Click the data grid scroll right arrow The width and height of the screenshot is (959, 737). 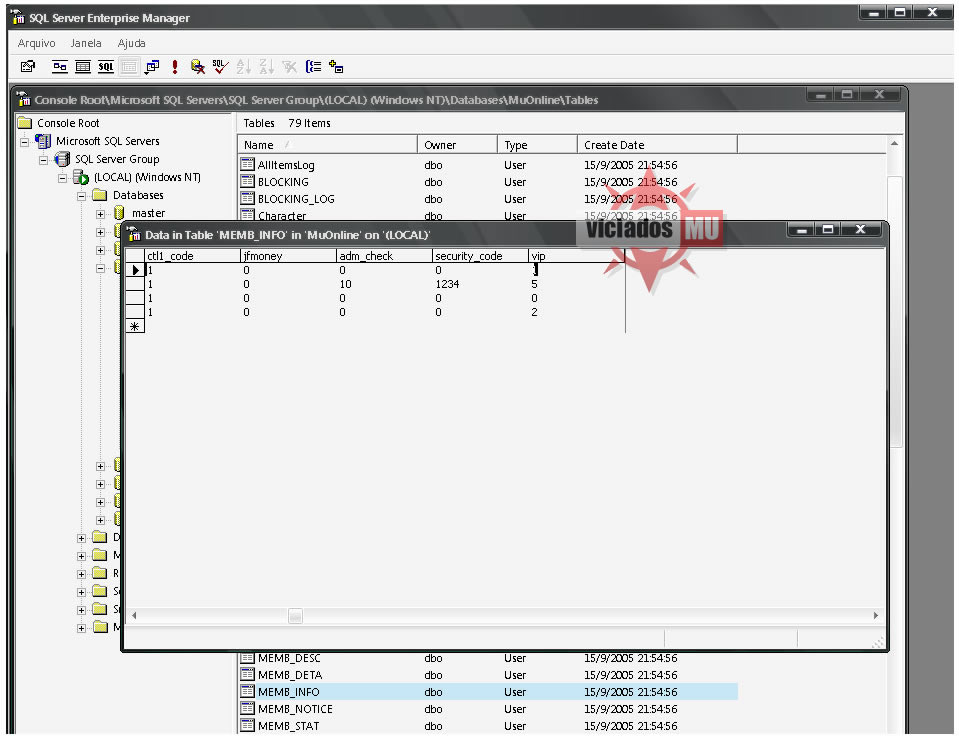pyautogui.click(x=875, y=615)
